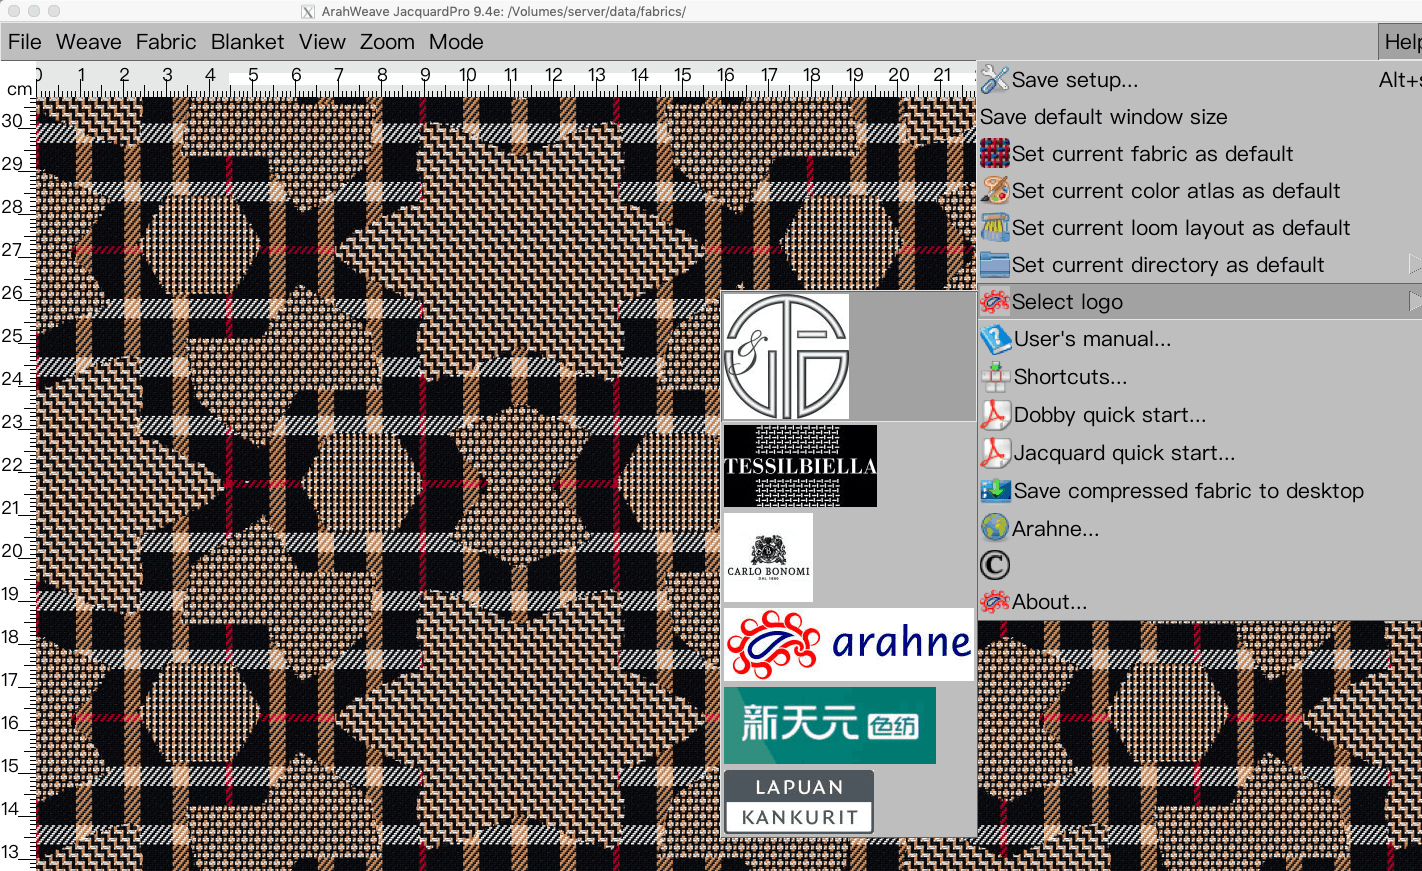Pick the Tessilbiella logo
Viewport: 1422px width, 871px height.
[800, 466]
